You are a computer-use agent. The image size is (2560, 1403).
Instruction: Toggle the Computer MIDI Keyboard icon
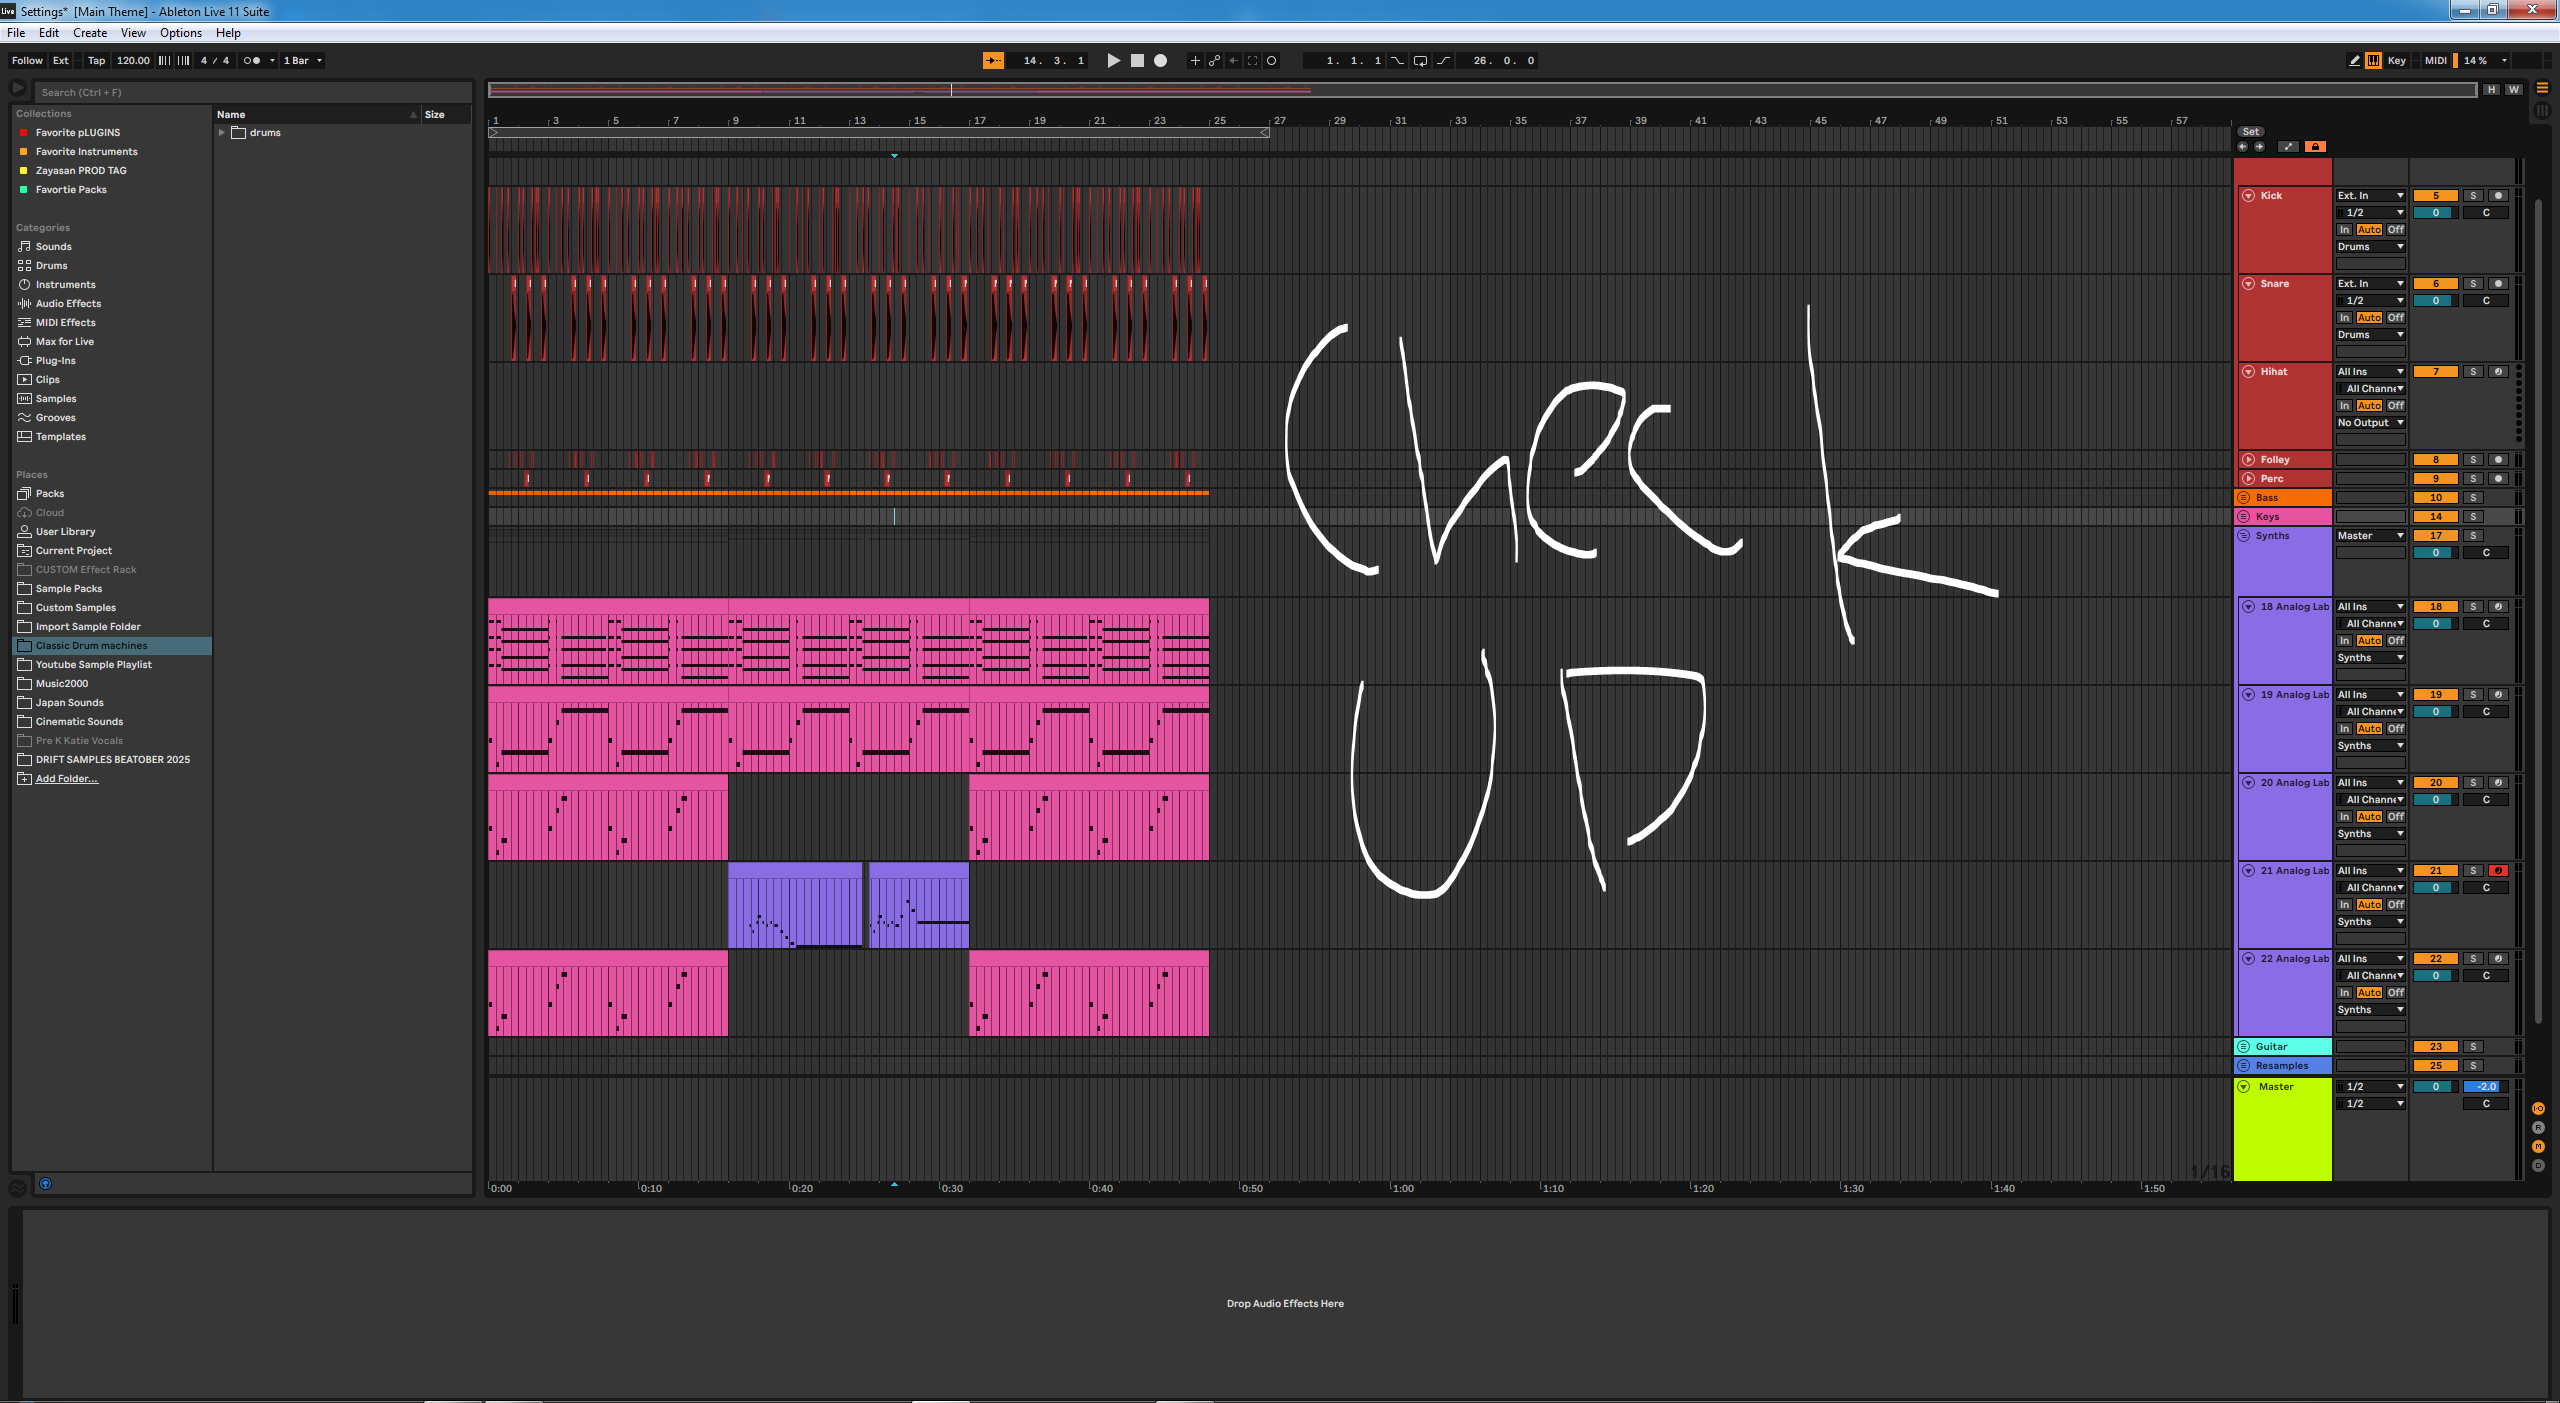[2373, 61]
